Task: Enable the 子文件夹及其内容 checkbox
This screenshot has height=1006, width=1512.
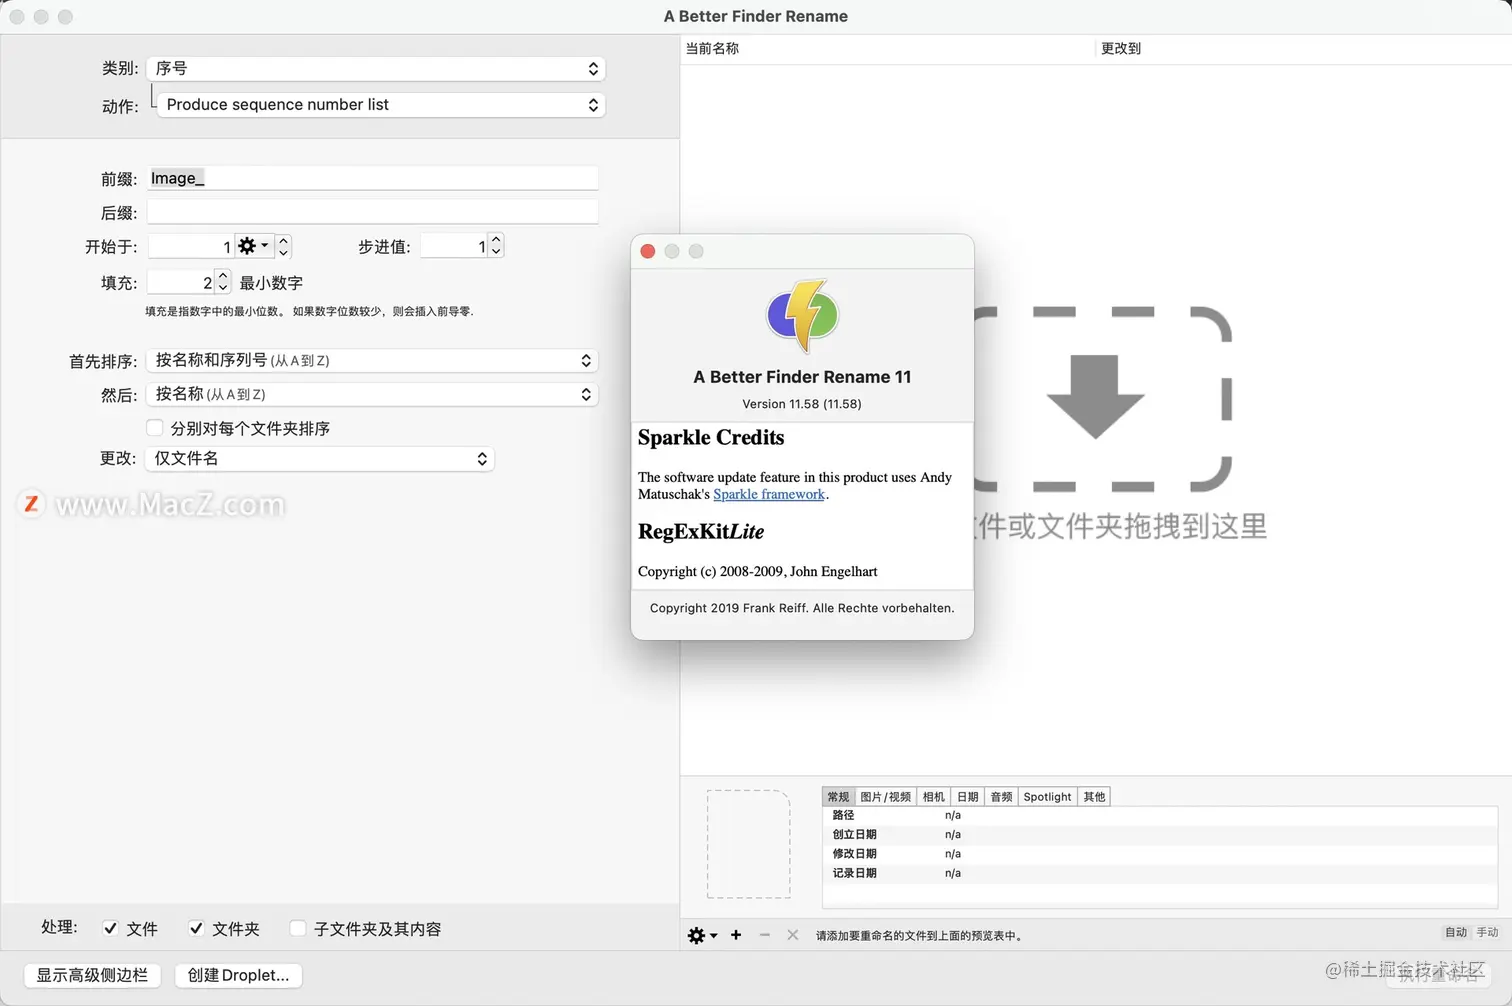Action: tap(297, 928)
